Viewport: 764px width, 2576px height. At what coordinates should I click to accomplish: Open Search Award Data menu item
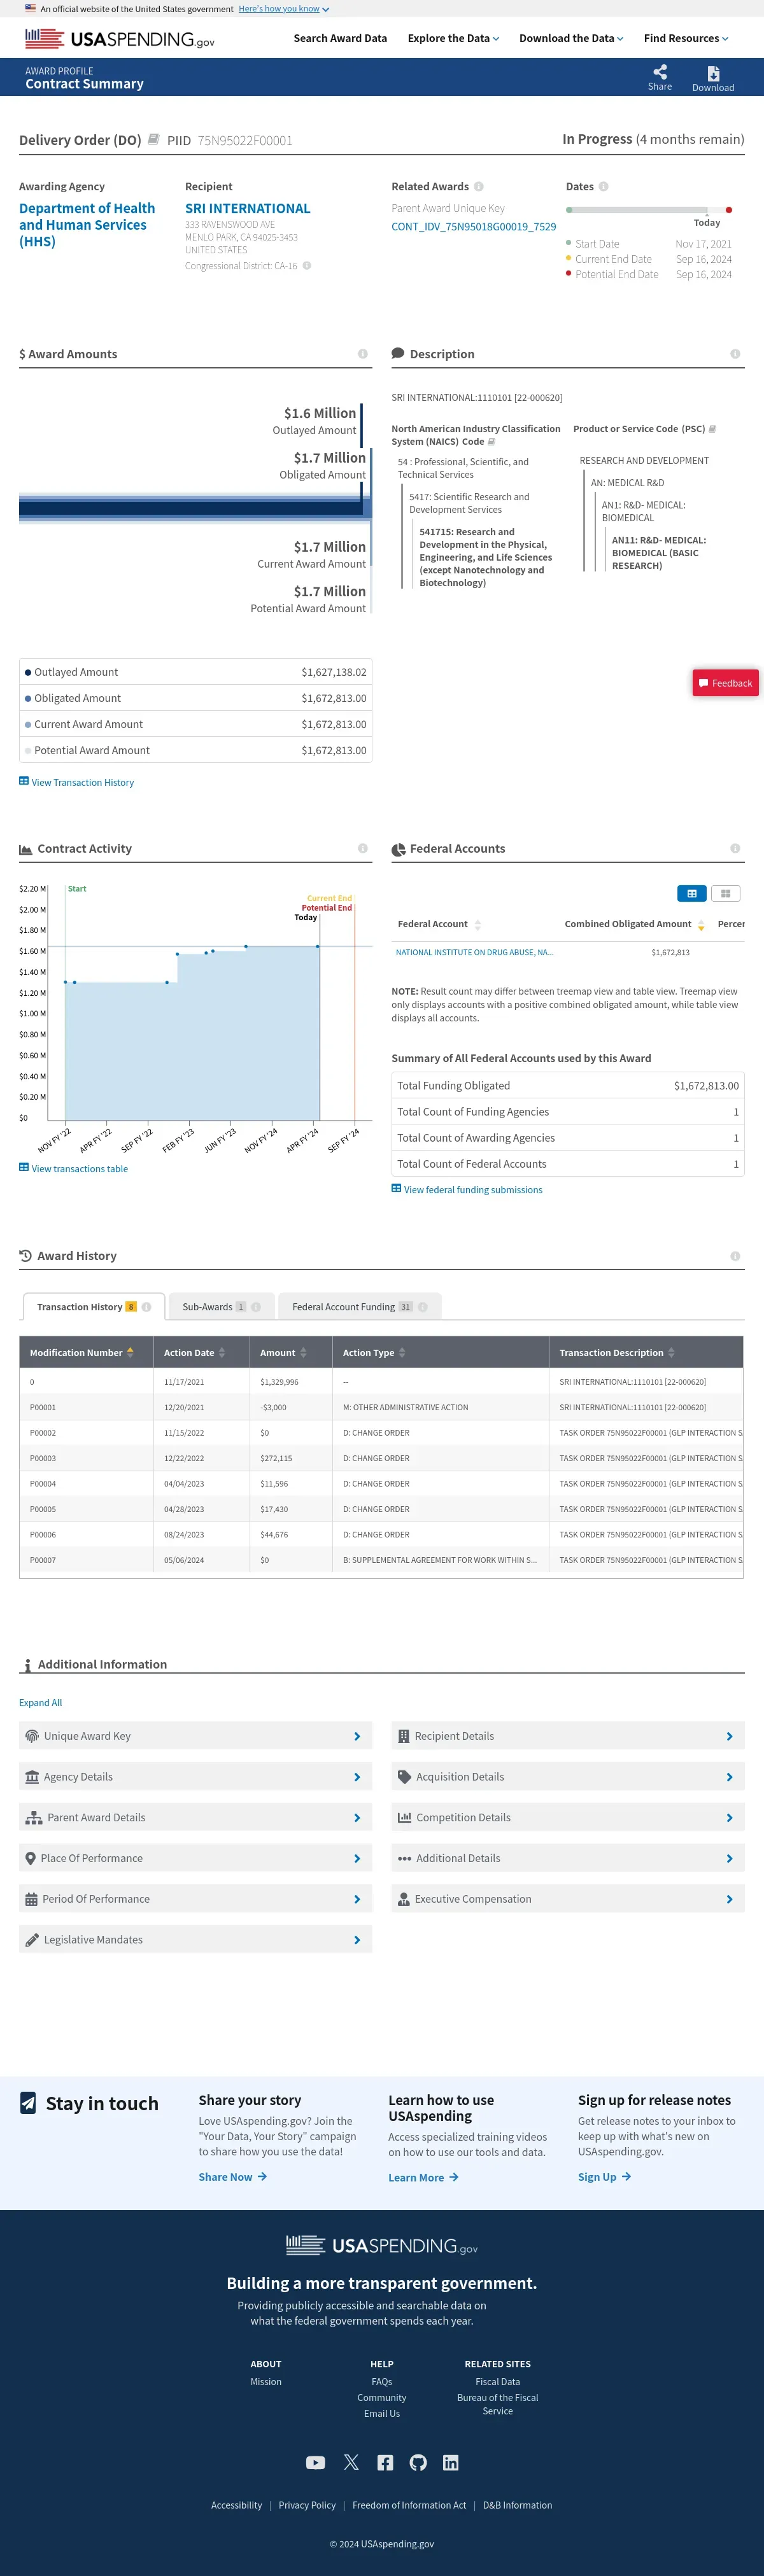point(340,38)
